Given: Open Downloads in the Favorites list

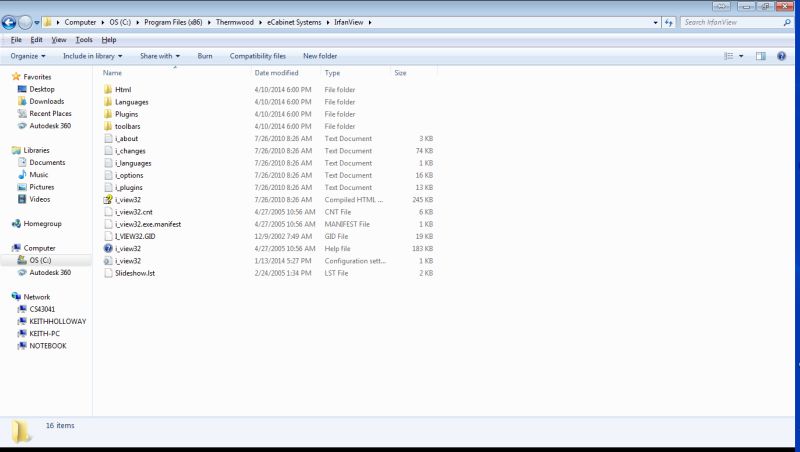Looking at the screenshot, I should (x=46, y=101).
